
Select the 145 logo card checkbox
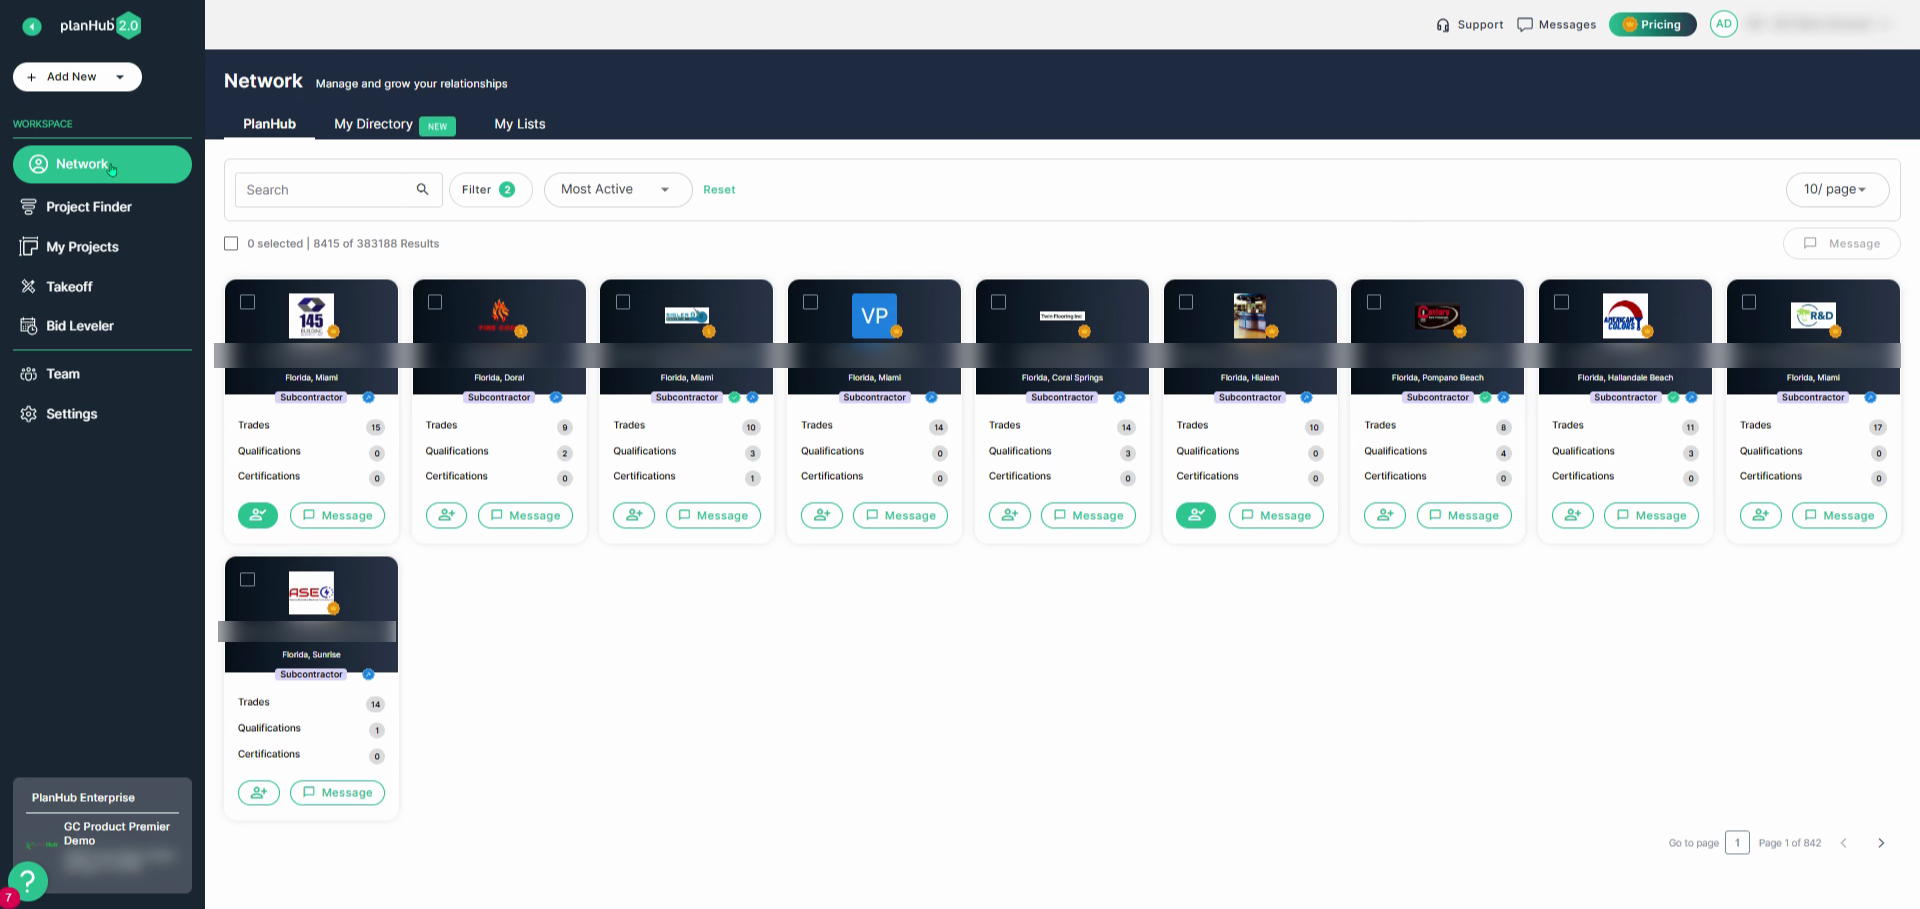tap(248, 302)
